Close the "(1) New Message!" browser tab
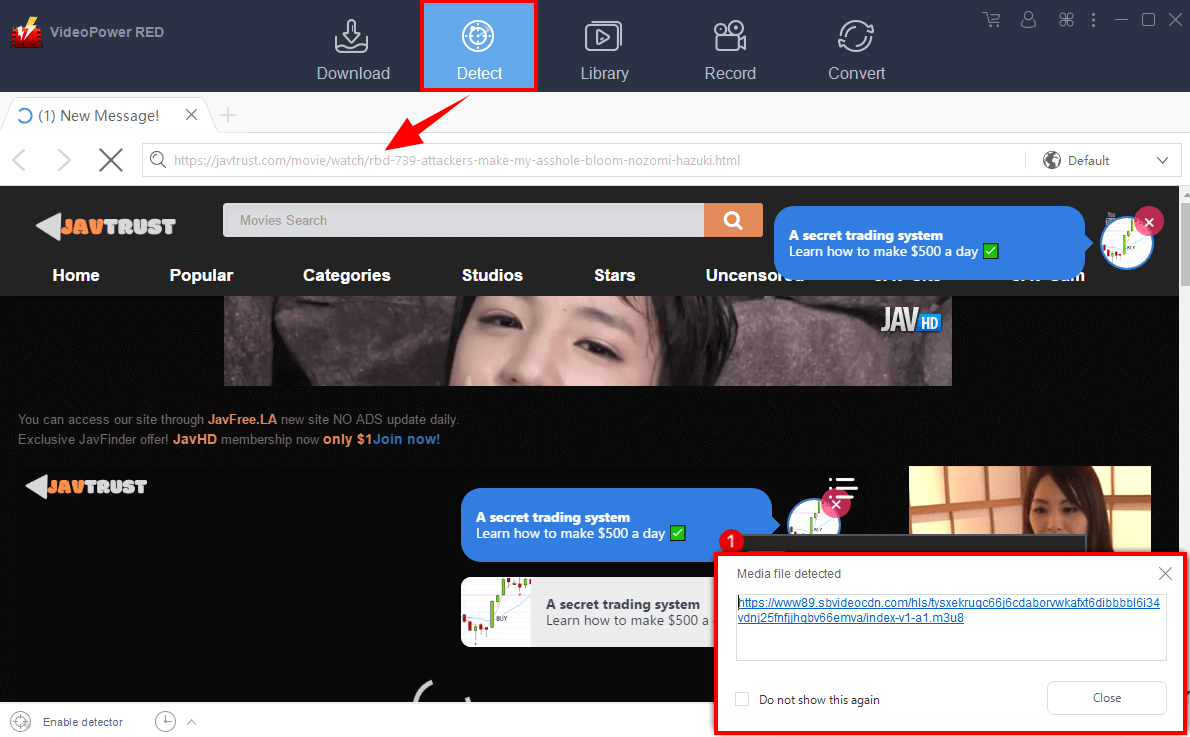 pos(191,115)
